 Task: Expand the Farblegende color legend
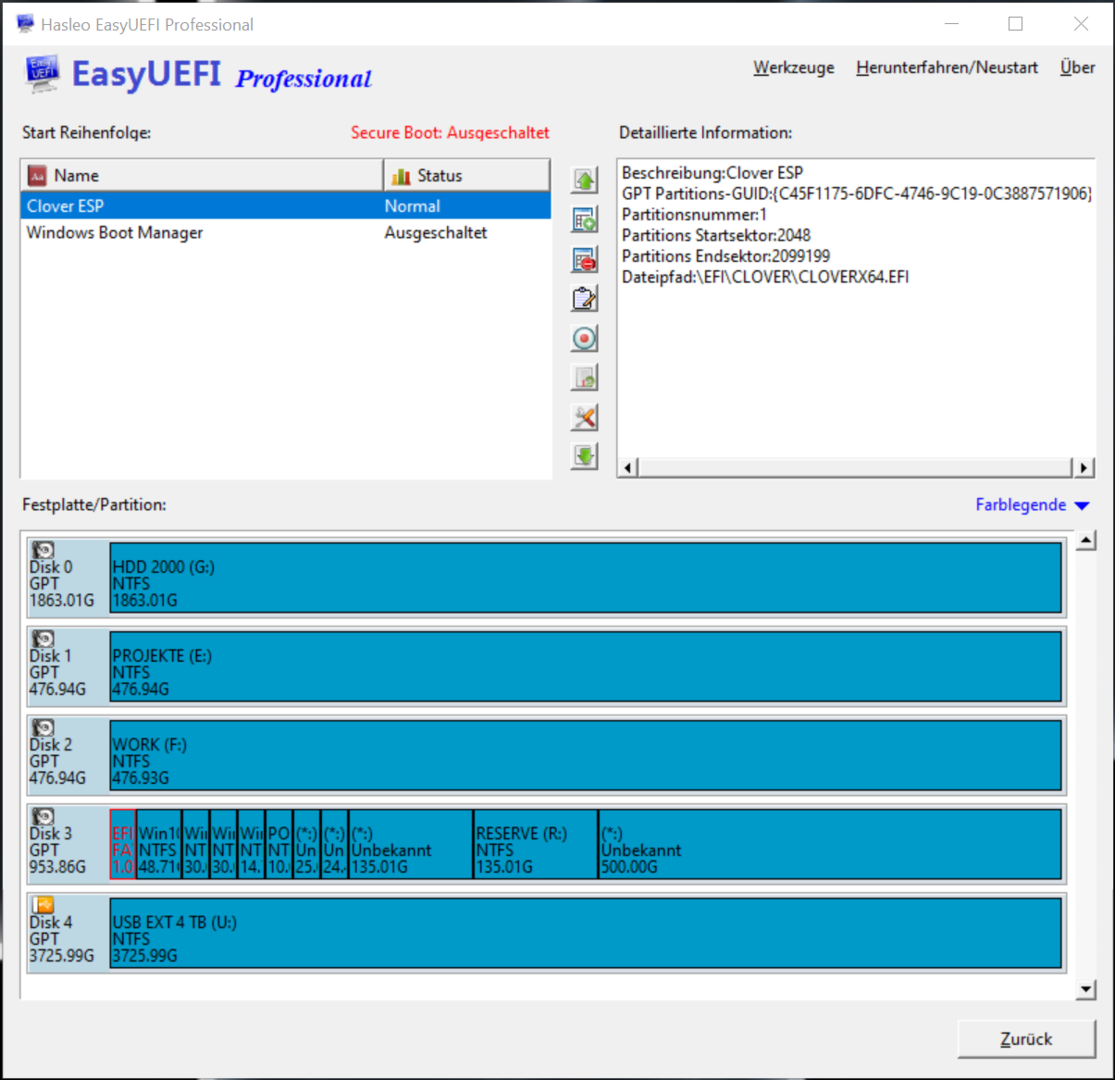(x=1032, y=505)
